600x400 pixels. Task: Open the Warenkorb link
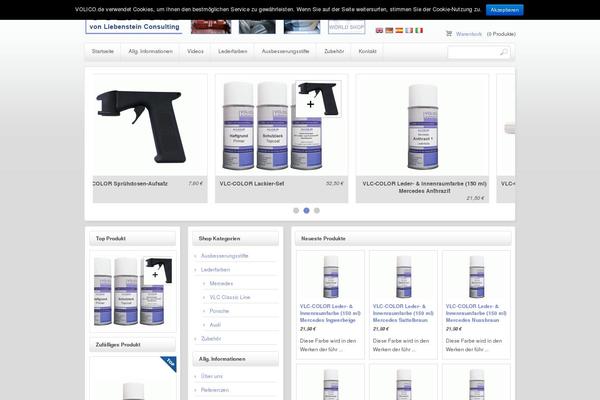469,34
